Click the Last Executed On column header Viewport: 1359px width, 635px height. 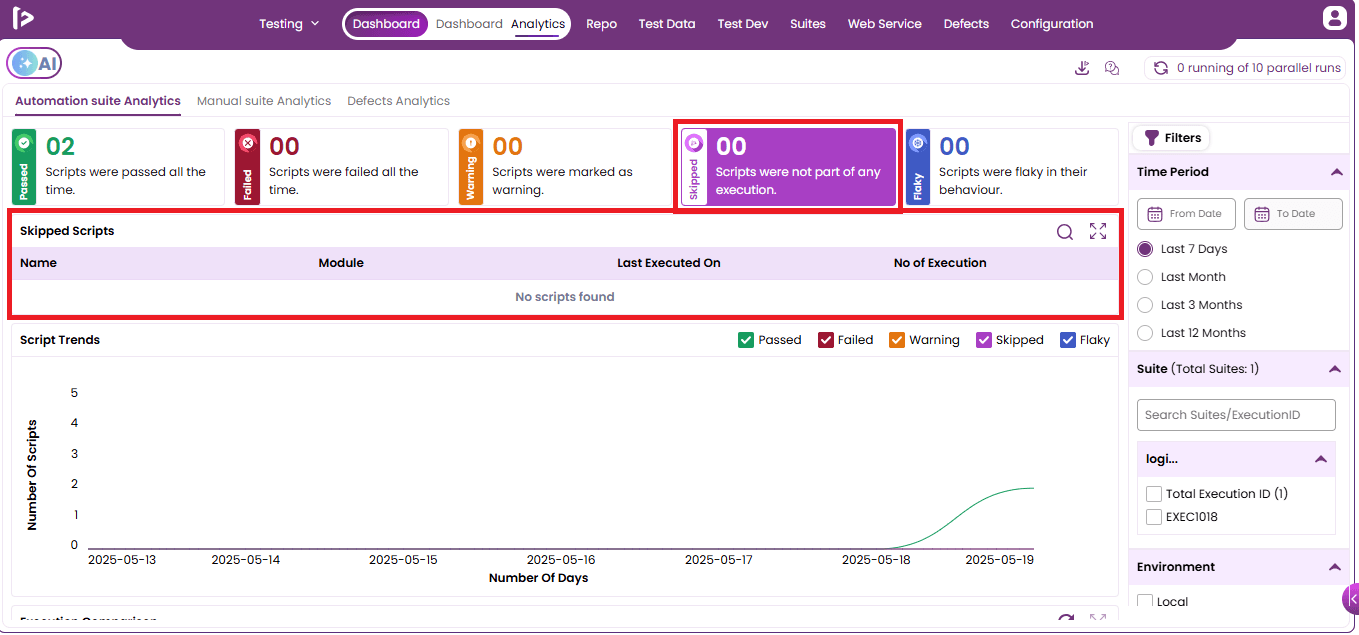[x=669, y=263]
